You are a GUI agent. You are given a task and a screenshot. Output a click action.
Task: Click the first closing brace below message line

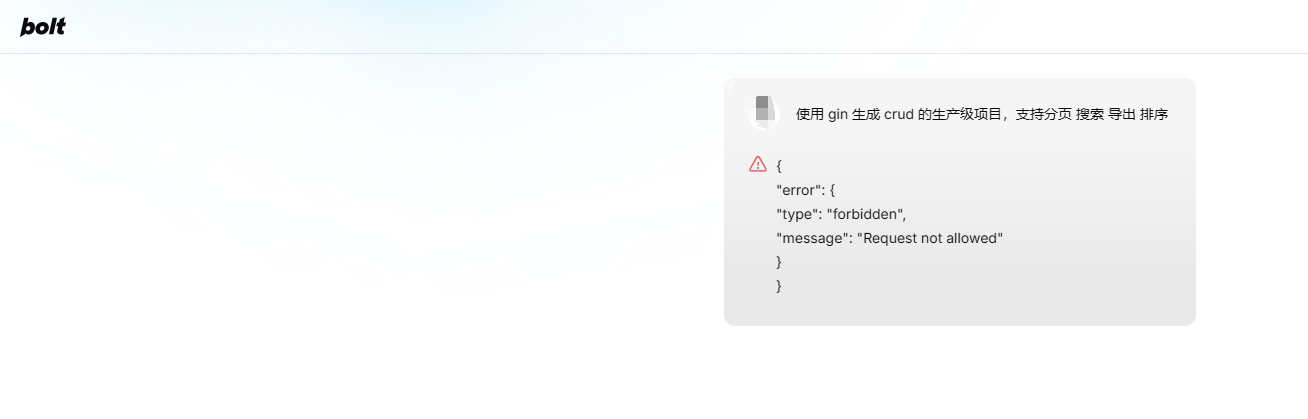point(779,262)
